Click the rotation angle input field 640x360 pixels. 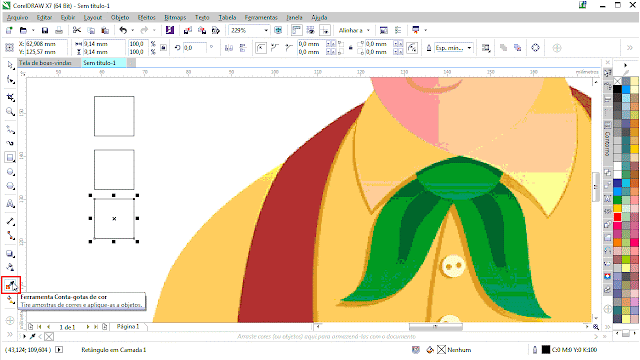[x=194, y=48]
